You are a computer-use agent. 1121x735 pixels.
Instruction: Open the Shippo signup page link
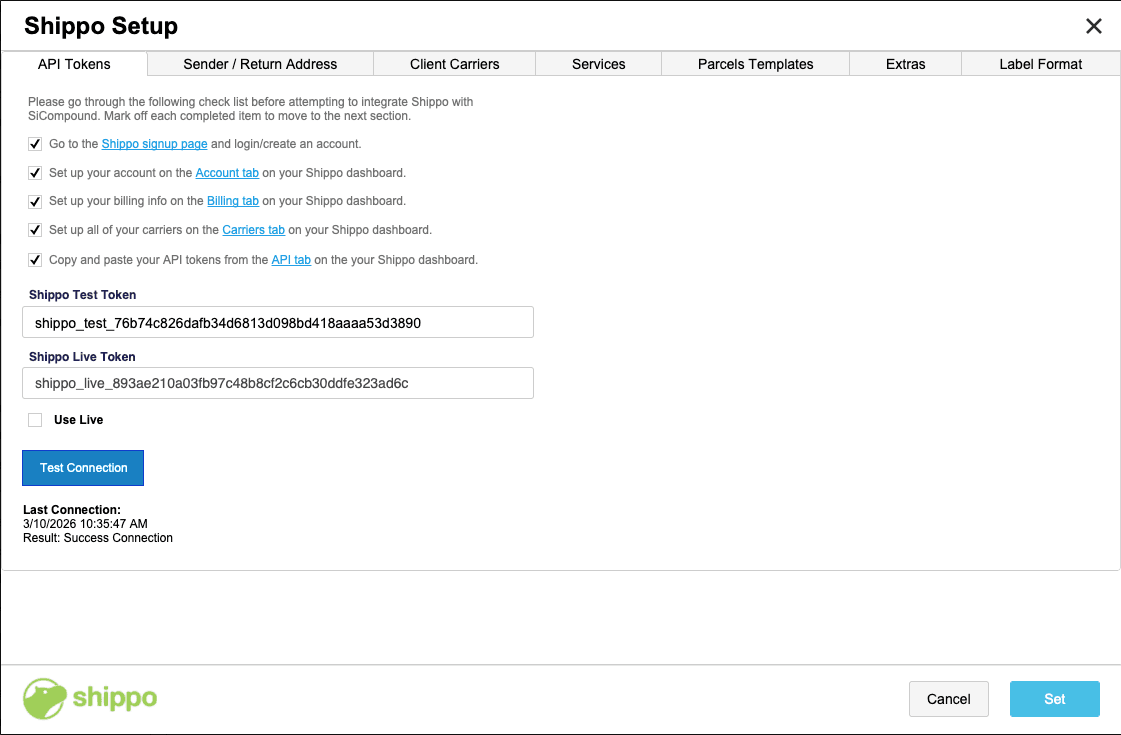point(154,144)
